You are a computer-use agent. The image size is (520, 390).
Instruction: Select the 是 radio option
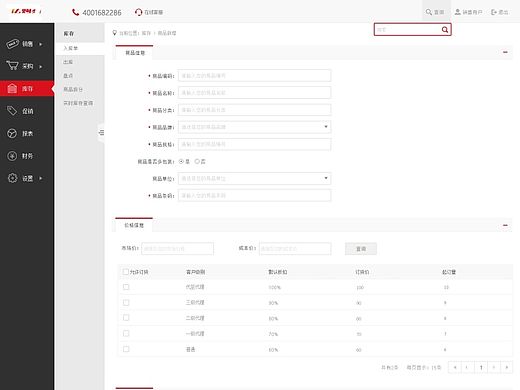tap(181, 161)
